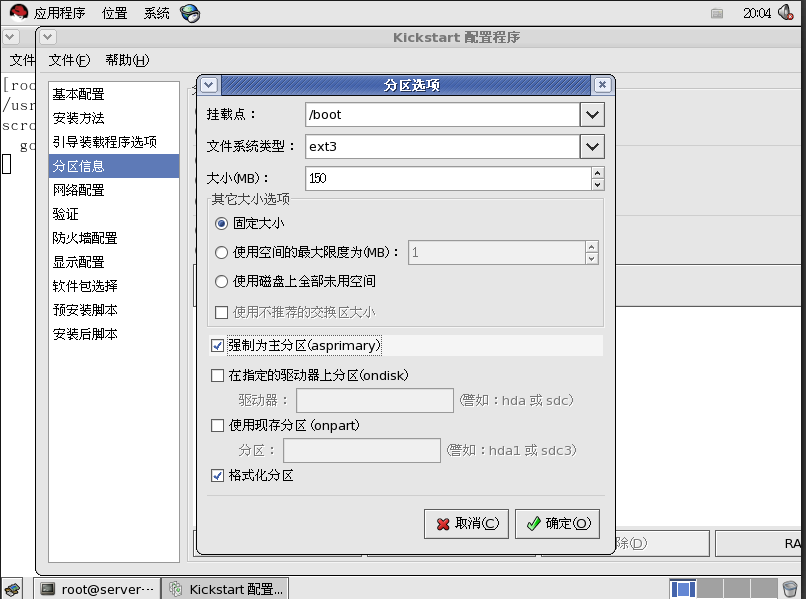Click the 20:04 clock in panel
This screenshot has height=599, width=806.
click(x=757, y=13)
